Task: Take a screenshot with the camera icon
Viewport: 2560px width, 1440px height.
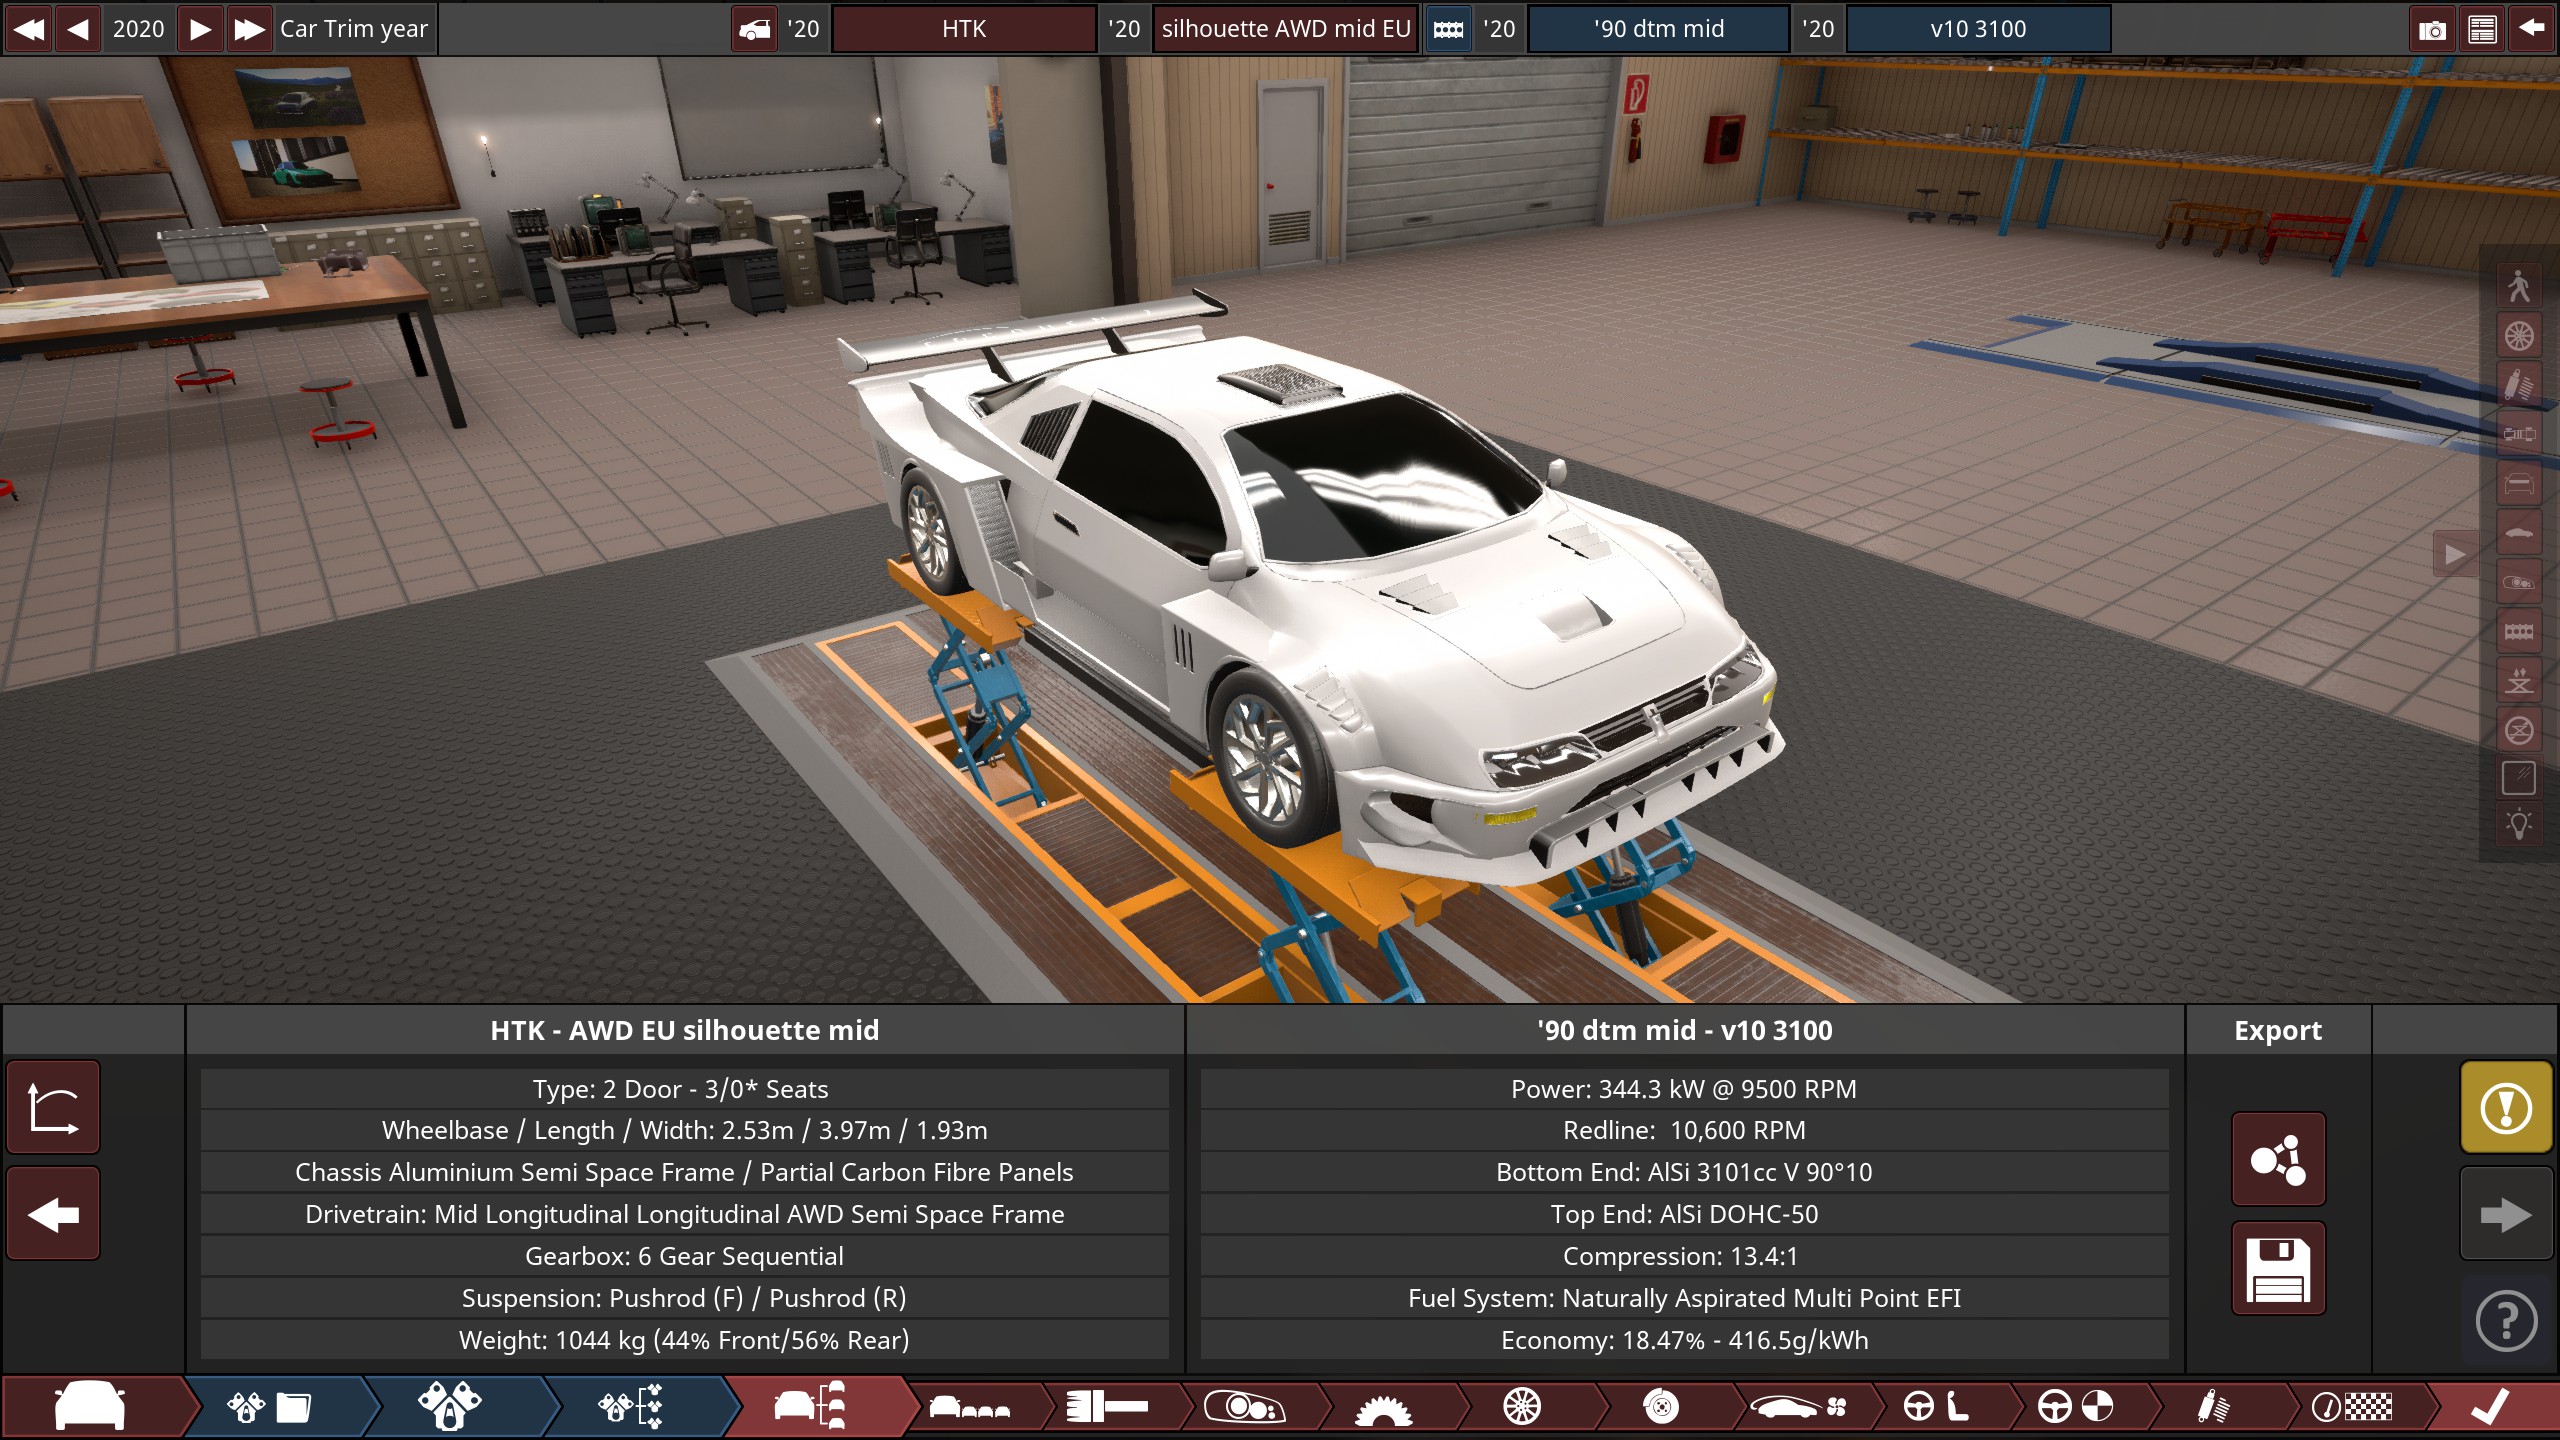Action: [x=2432, y=29]
